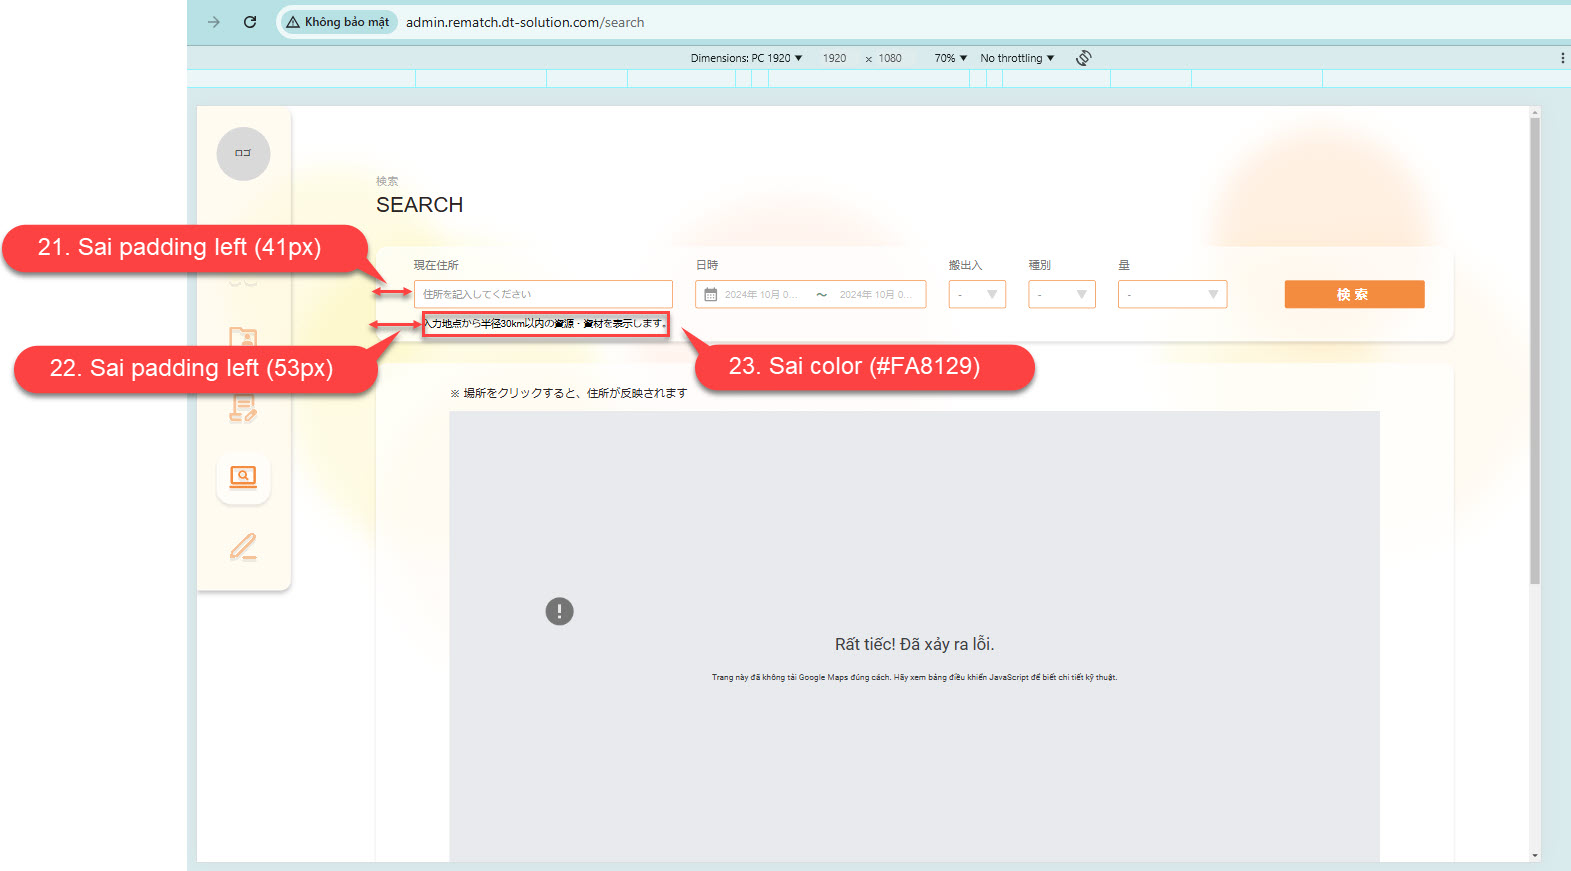
Task: Click the browser reload icon
Action: coord(250,22)
